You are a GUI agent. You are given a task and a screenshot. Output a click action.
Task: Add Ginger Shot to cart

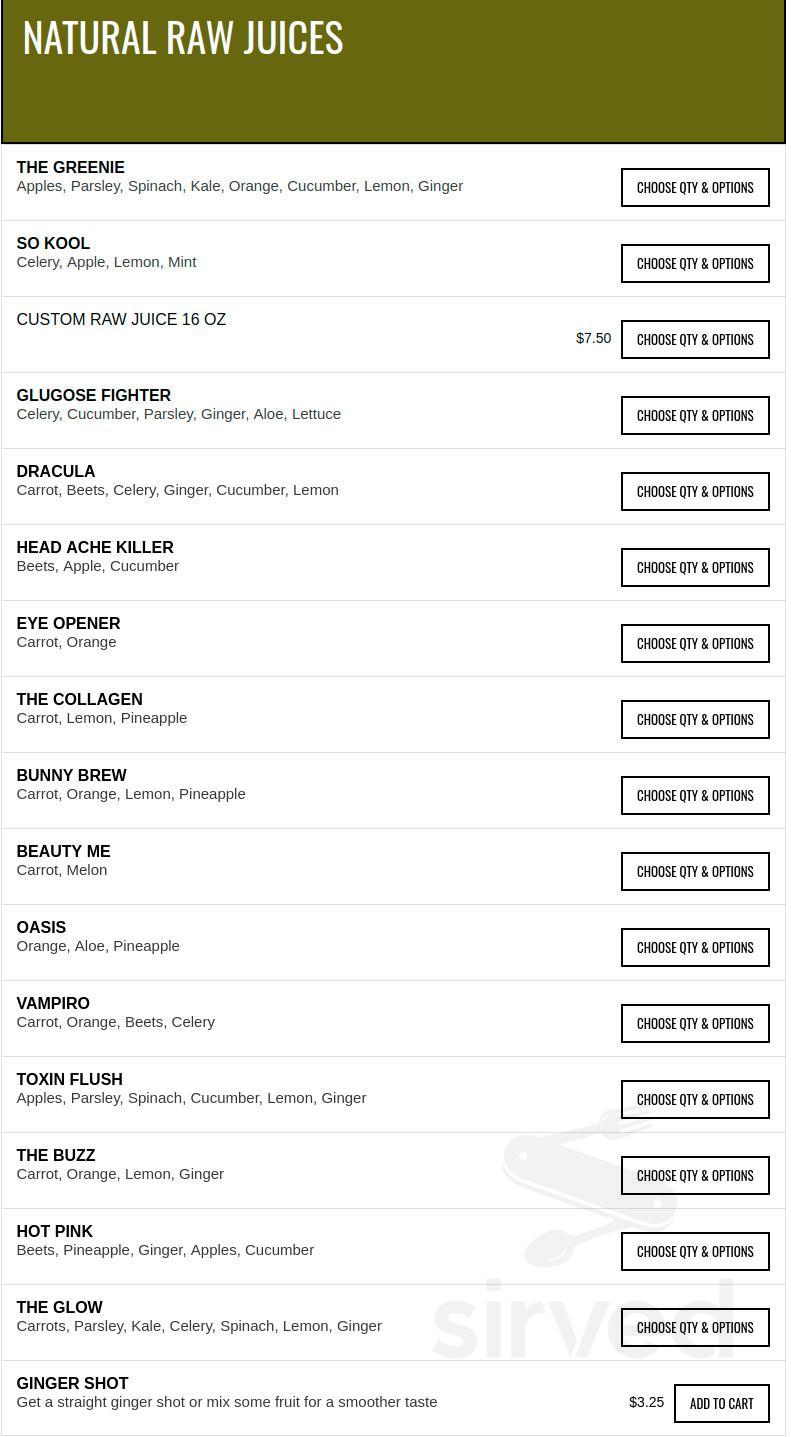point(721,1404)
